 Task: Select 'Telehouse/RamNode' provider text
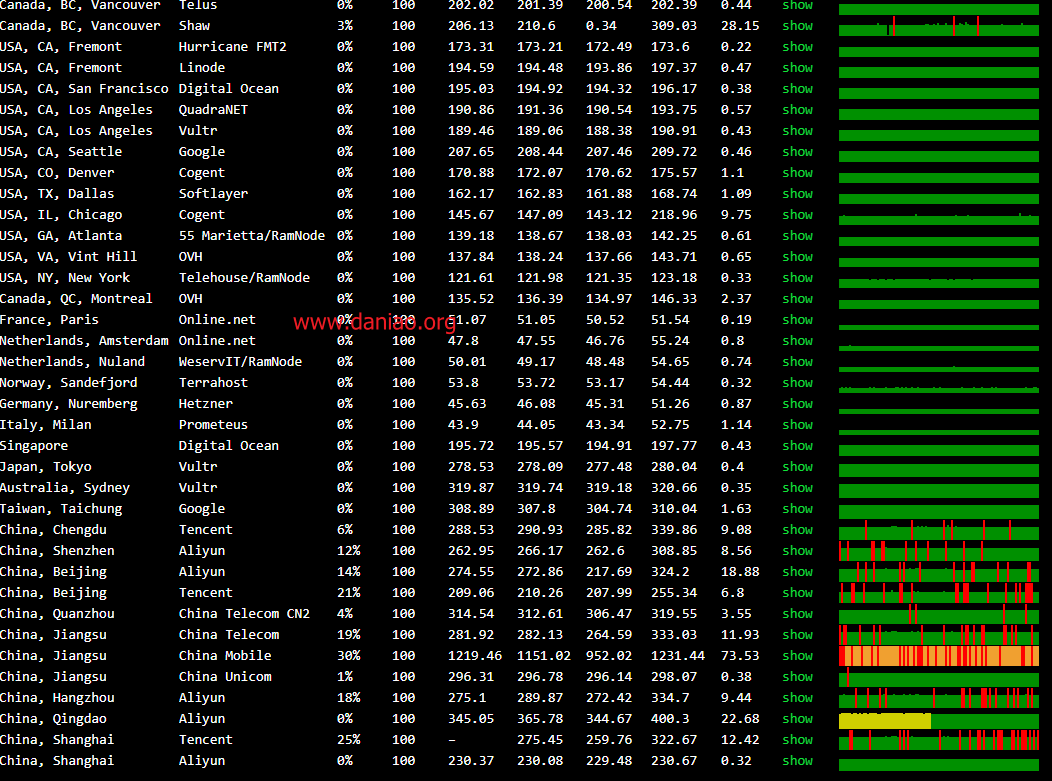tap(244, 277)
